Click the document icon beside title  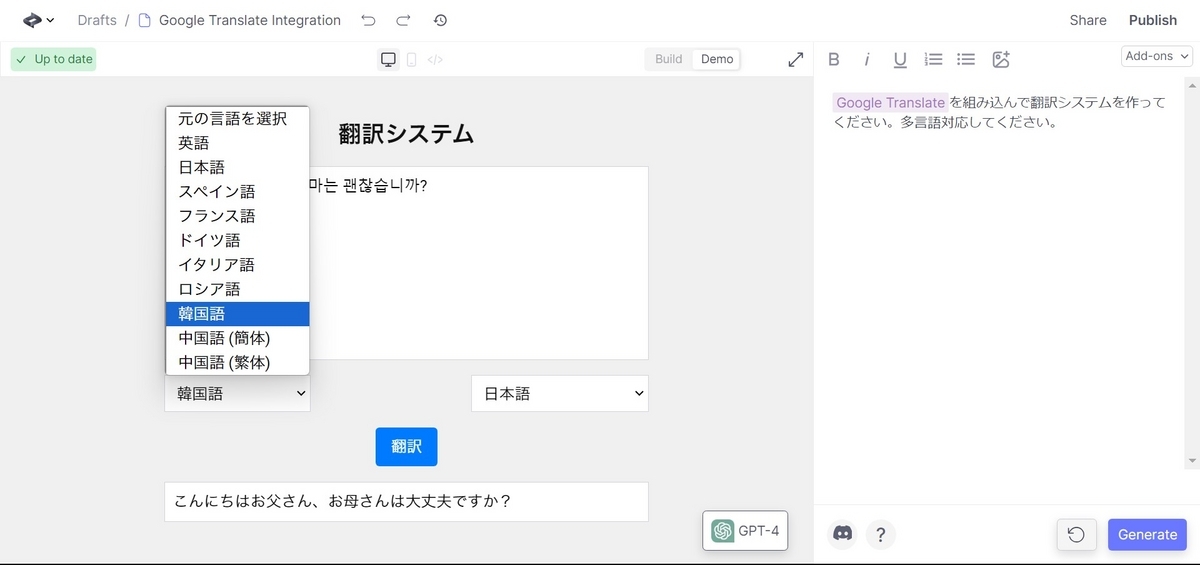click(x=144, y=20)
